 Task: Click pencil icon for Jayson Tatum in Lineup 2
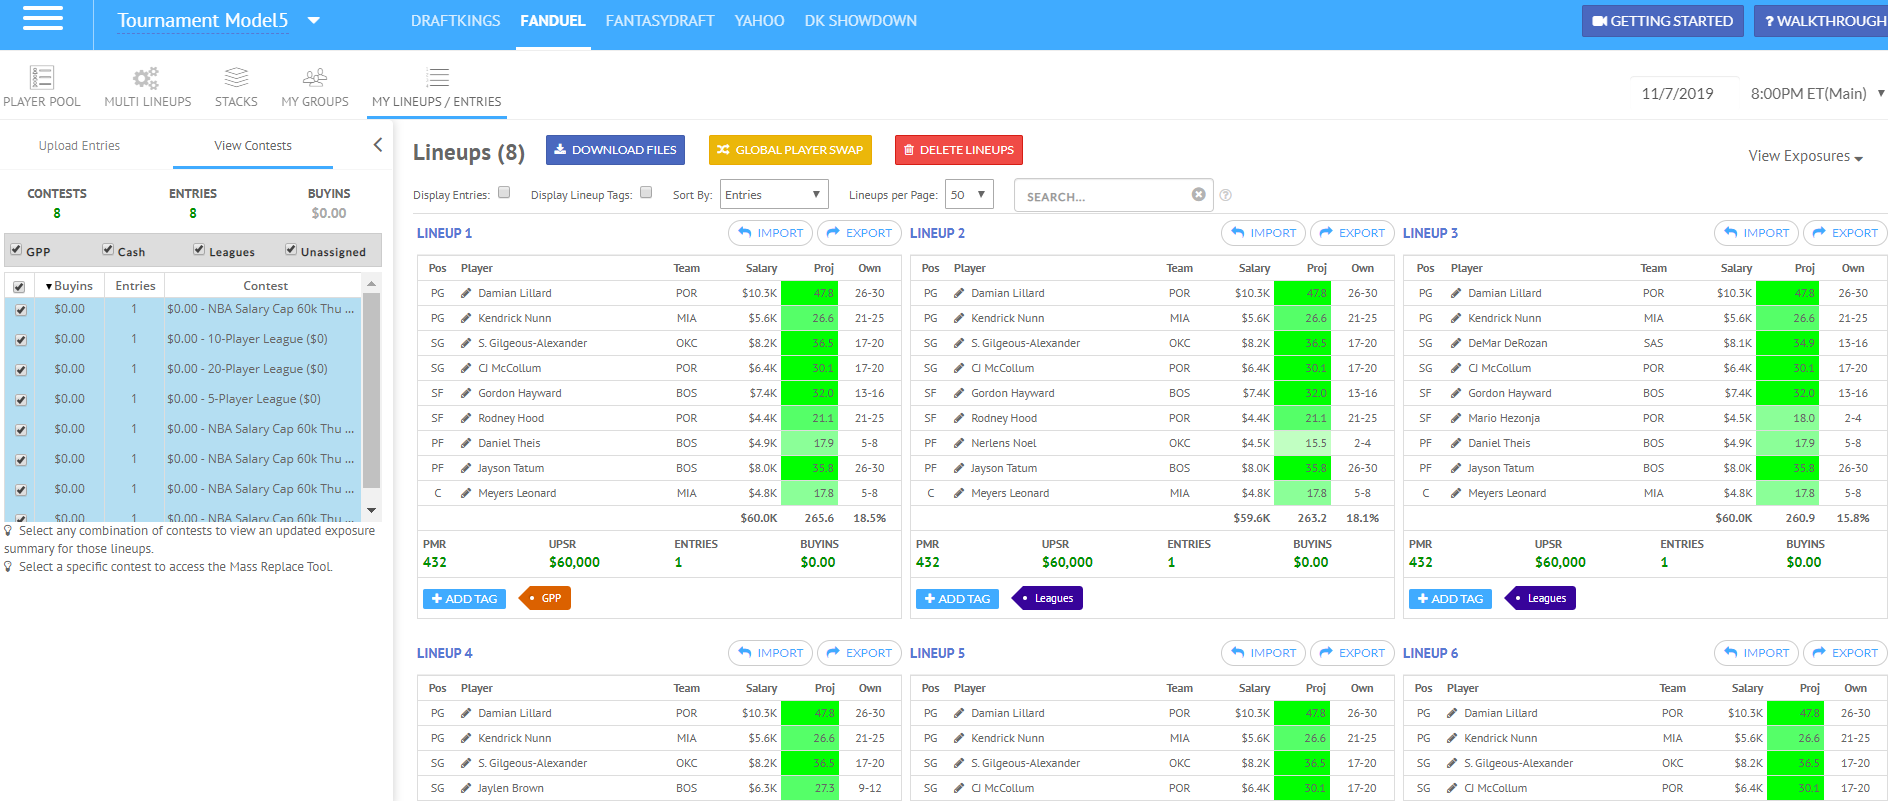point(959,468)
